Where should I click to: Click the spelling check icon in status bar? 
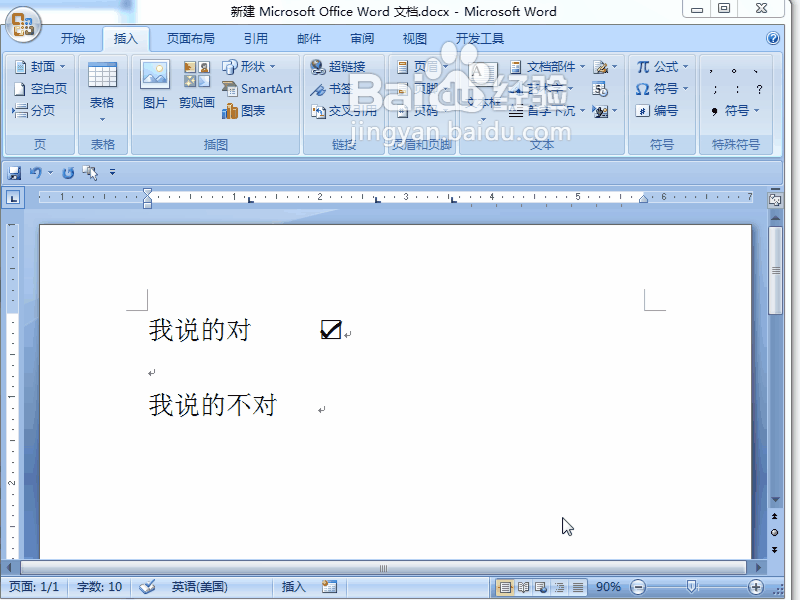146,587
